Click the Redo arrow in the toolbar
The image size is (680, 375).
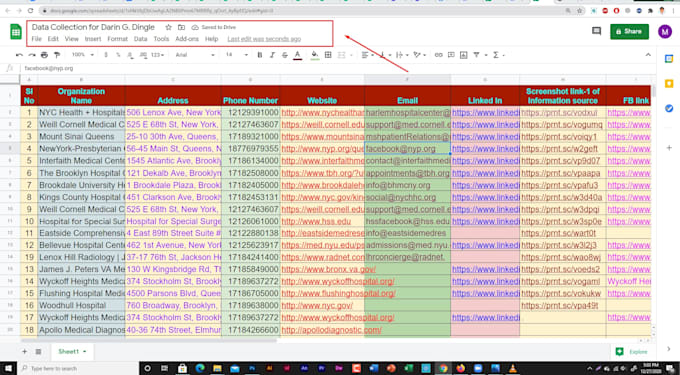coord(32,55)
